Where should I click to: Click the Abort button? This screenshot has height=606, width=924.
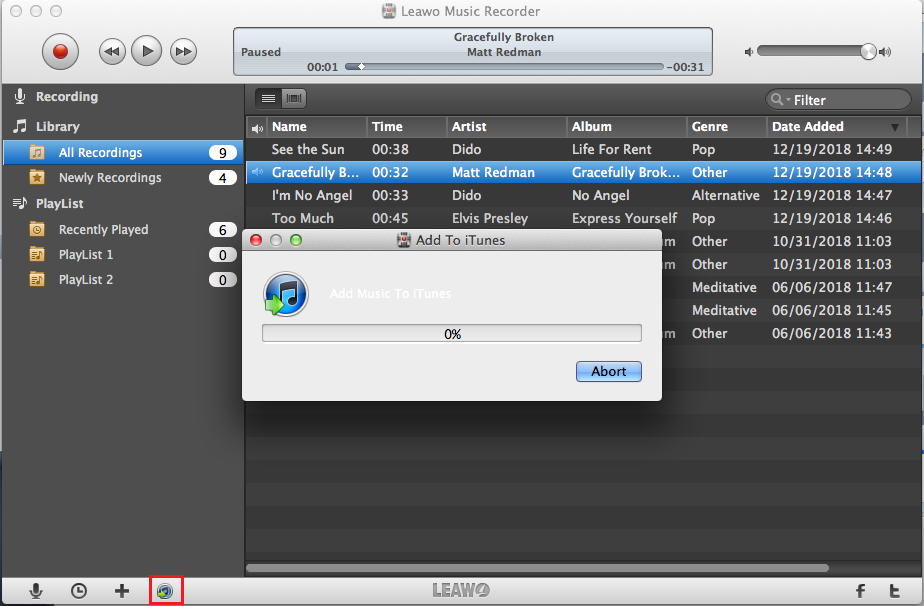[608, 371]
